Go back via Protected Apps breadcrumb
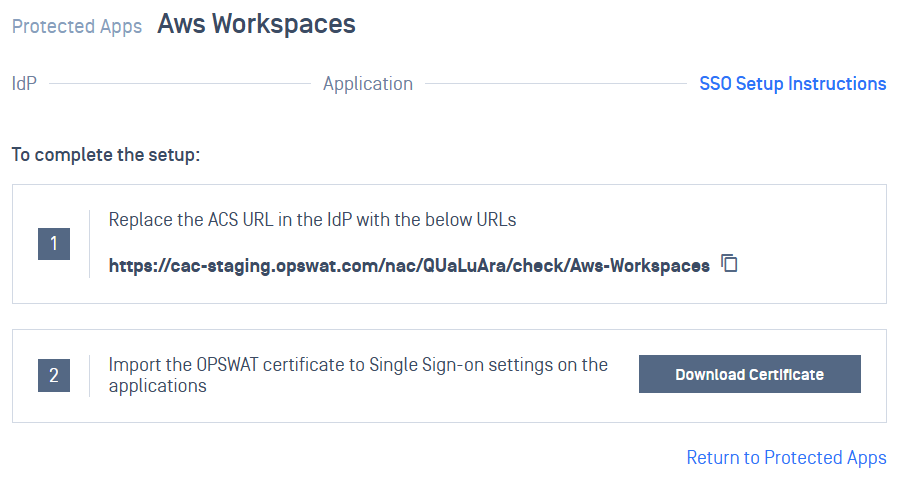The width and height of the screenshot is (907, 486). [x=77, y=27]
